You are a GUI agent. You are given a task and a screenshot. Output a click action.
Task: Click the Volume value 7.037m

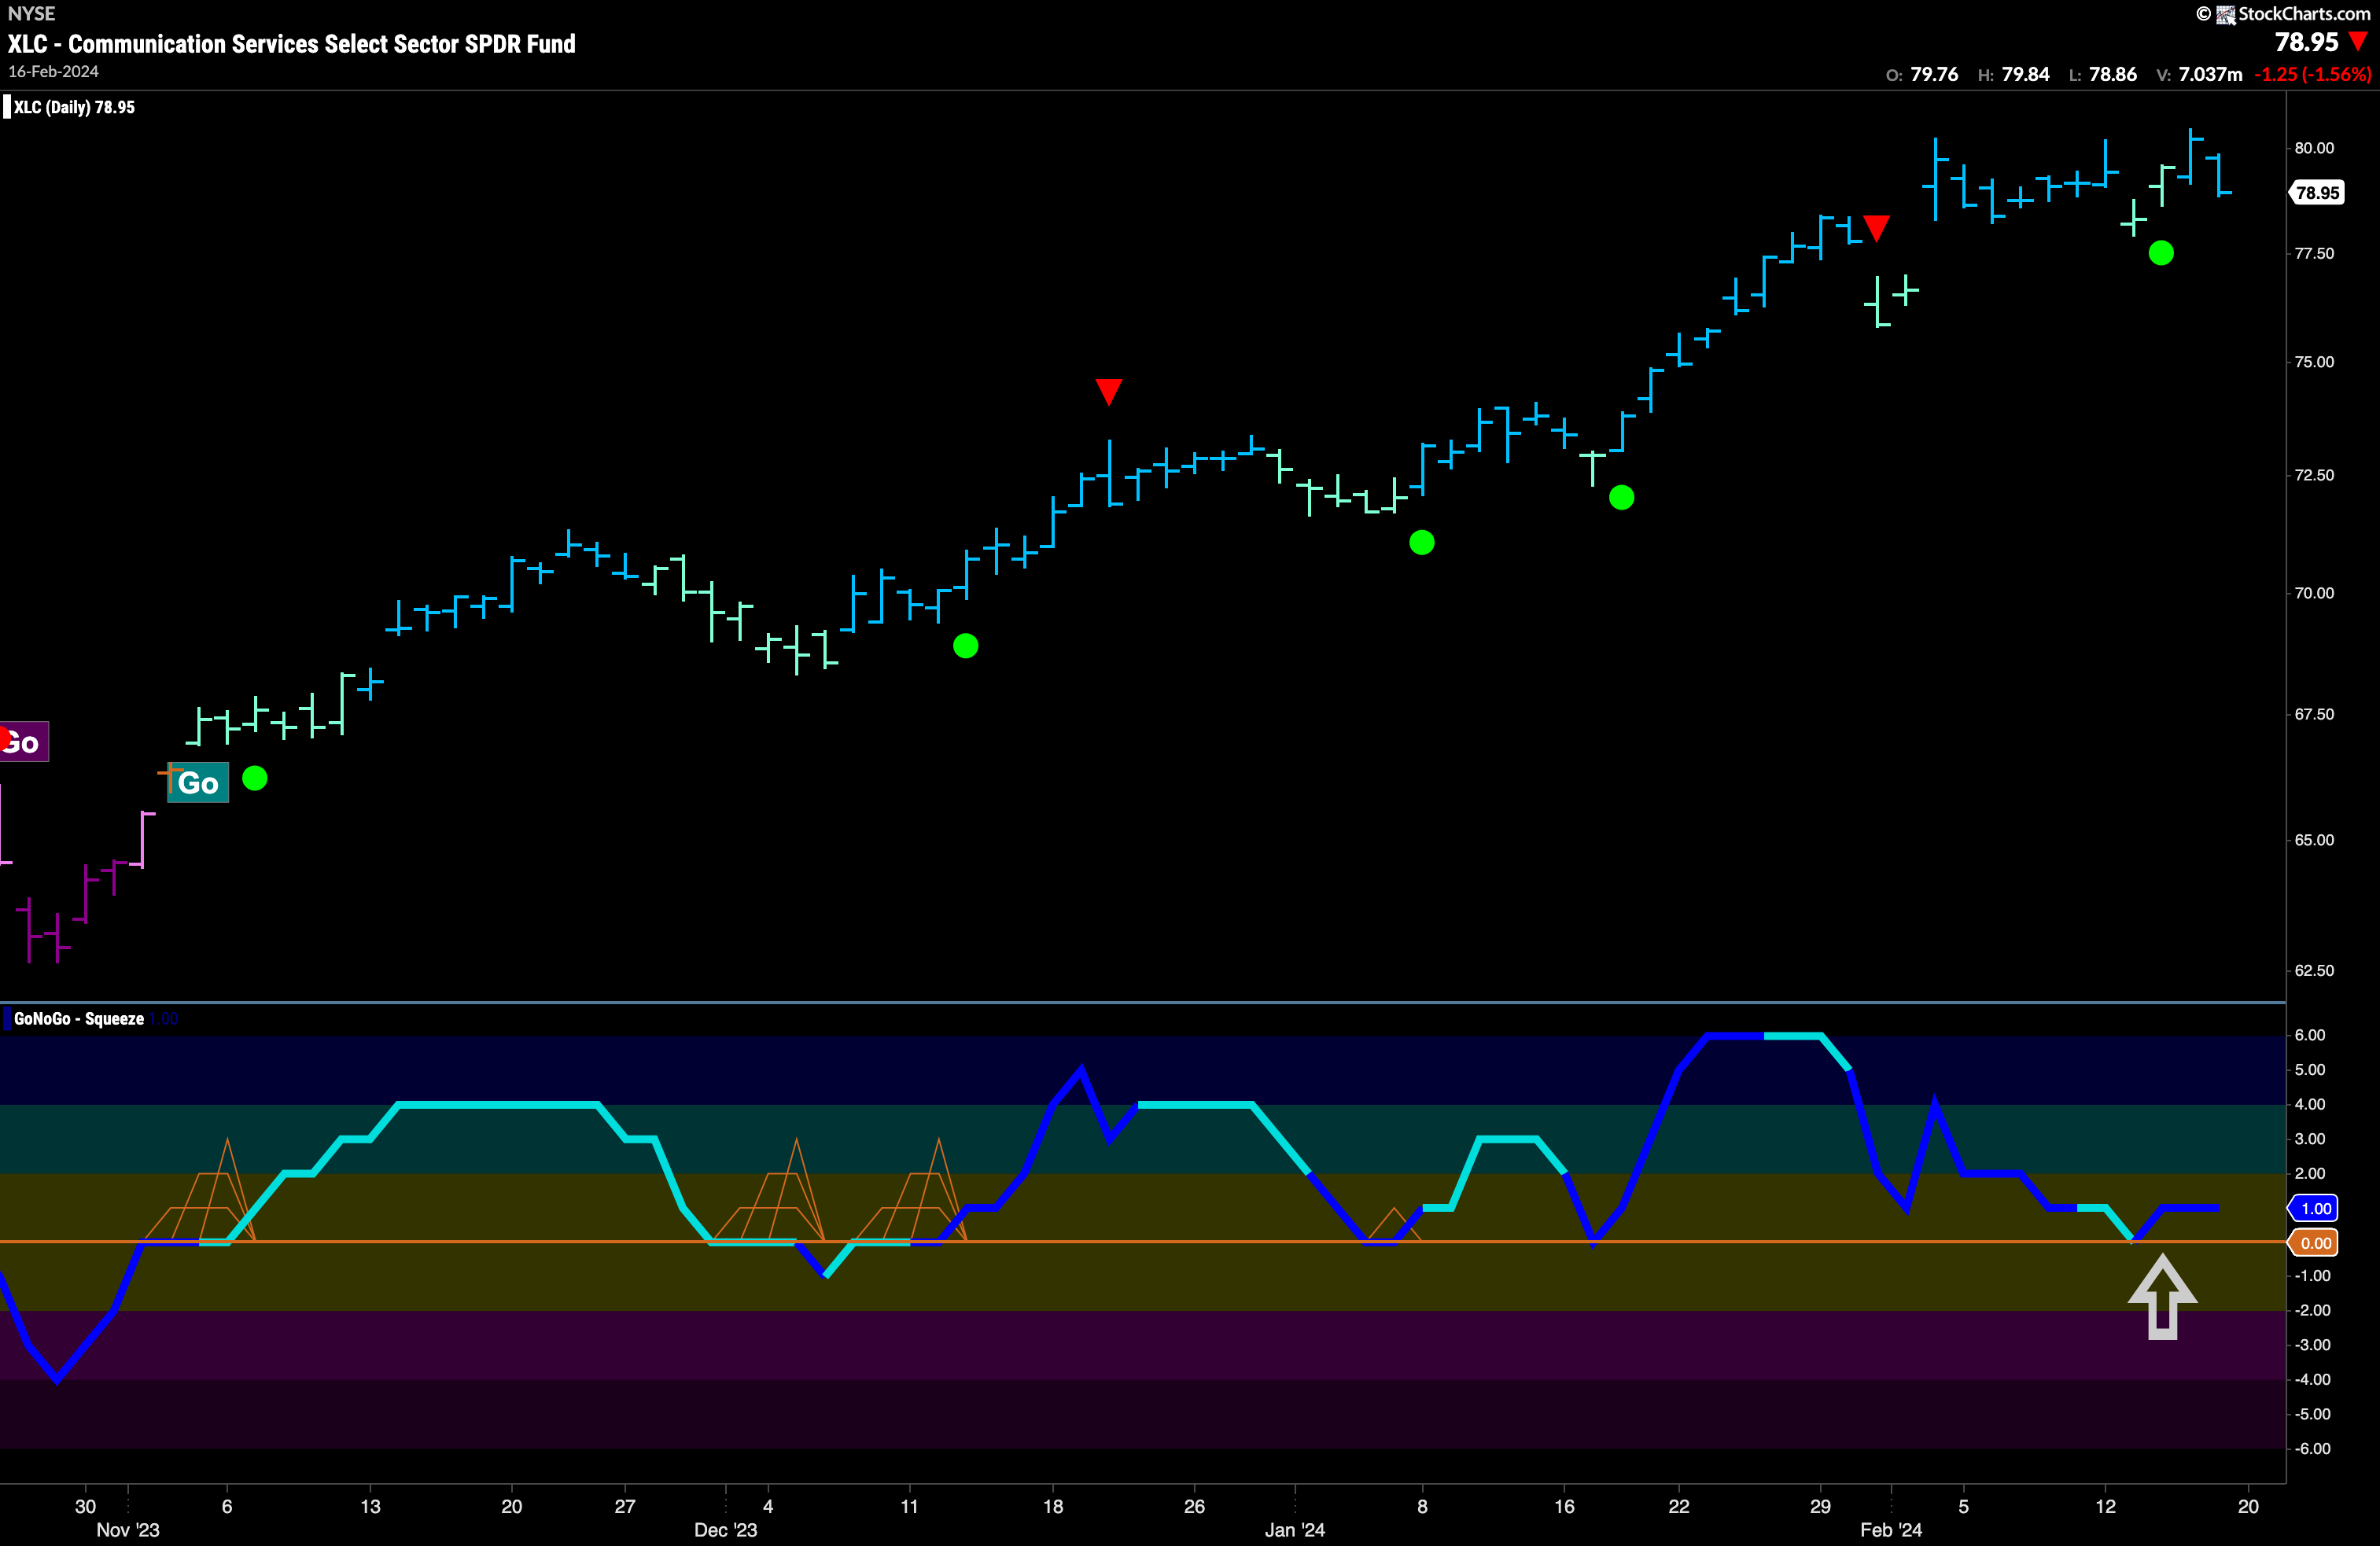[x=2210, y=74]
